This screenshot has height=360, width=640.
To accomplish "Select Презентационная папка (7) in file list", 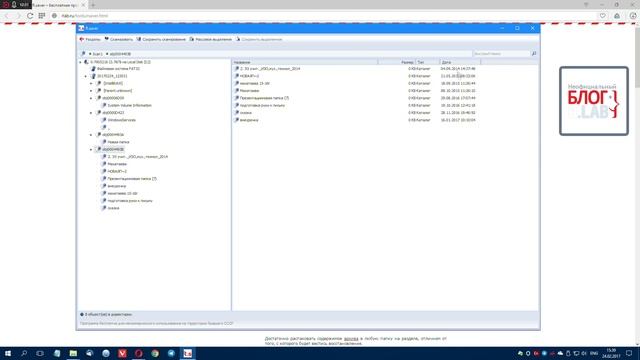I will coord(355,98).
